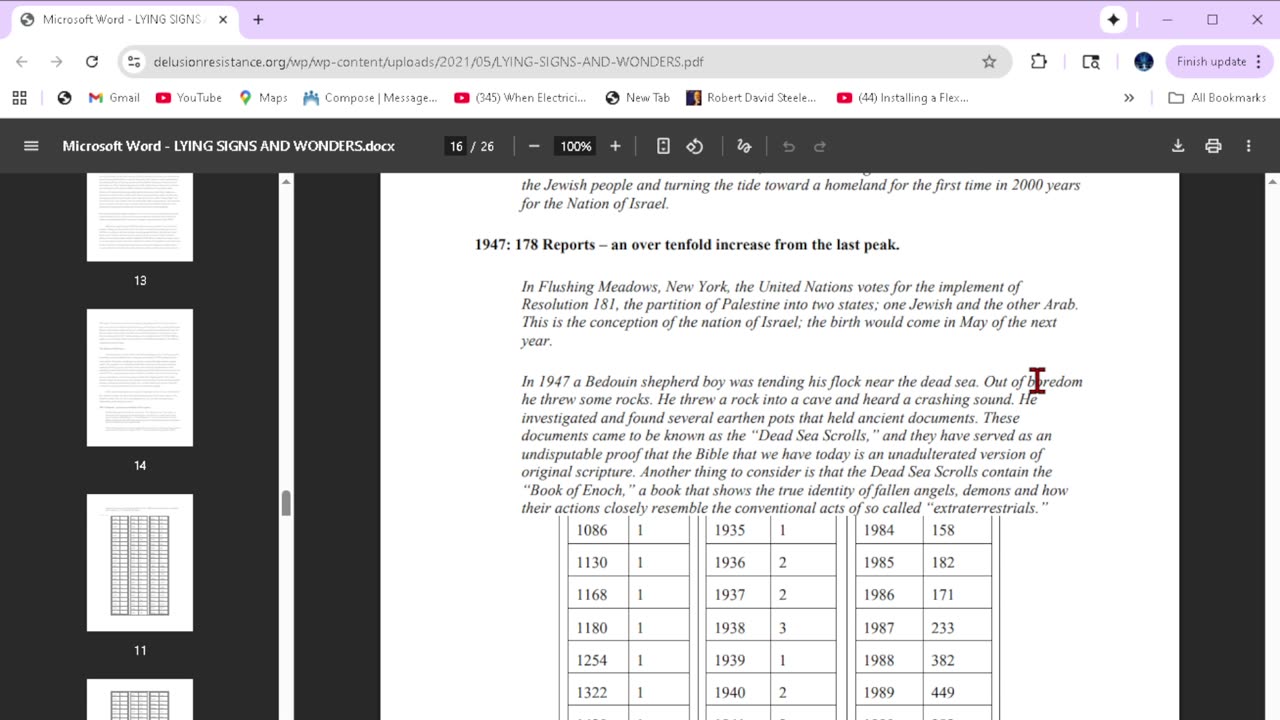Open the Chrome profile avatar
This screenshot has height=720, width=1280.
point(1144,61)
